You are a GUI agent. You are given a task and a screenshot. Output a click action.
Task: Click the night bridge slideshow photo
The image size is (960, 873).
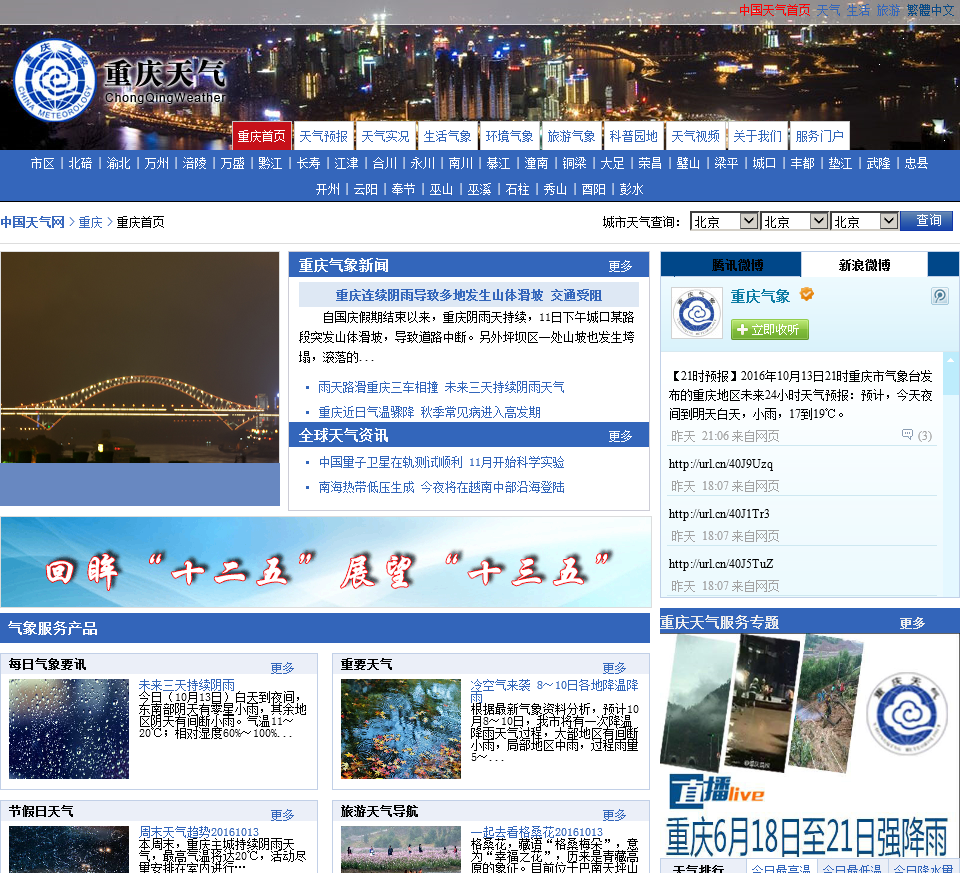pyautogui.click(x=140, y=358)
